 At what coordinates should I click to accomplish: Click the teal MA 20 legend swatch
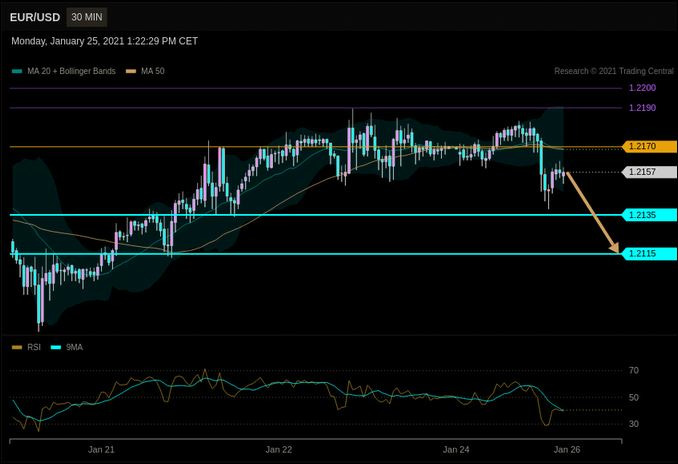tap(17, 71)
